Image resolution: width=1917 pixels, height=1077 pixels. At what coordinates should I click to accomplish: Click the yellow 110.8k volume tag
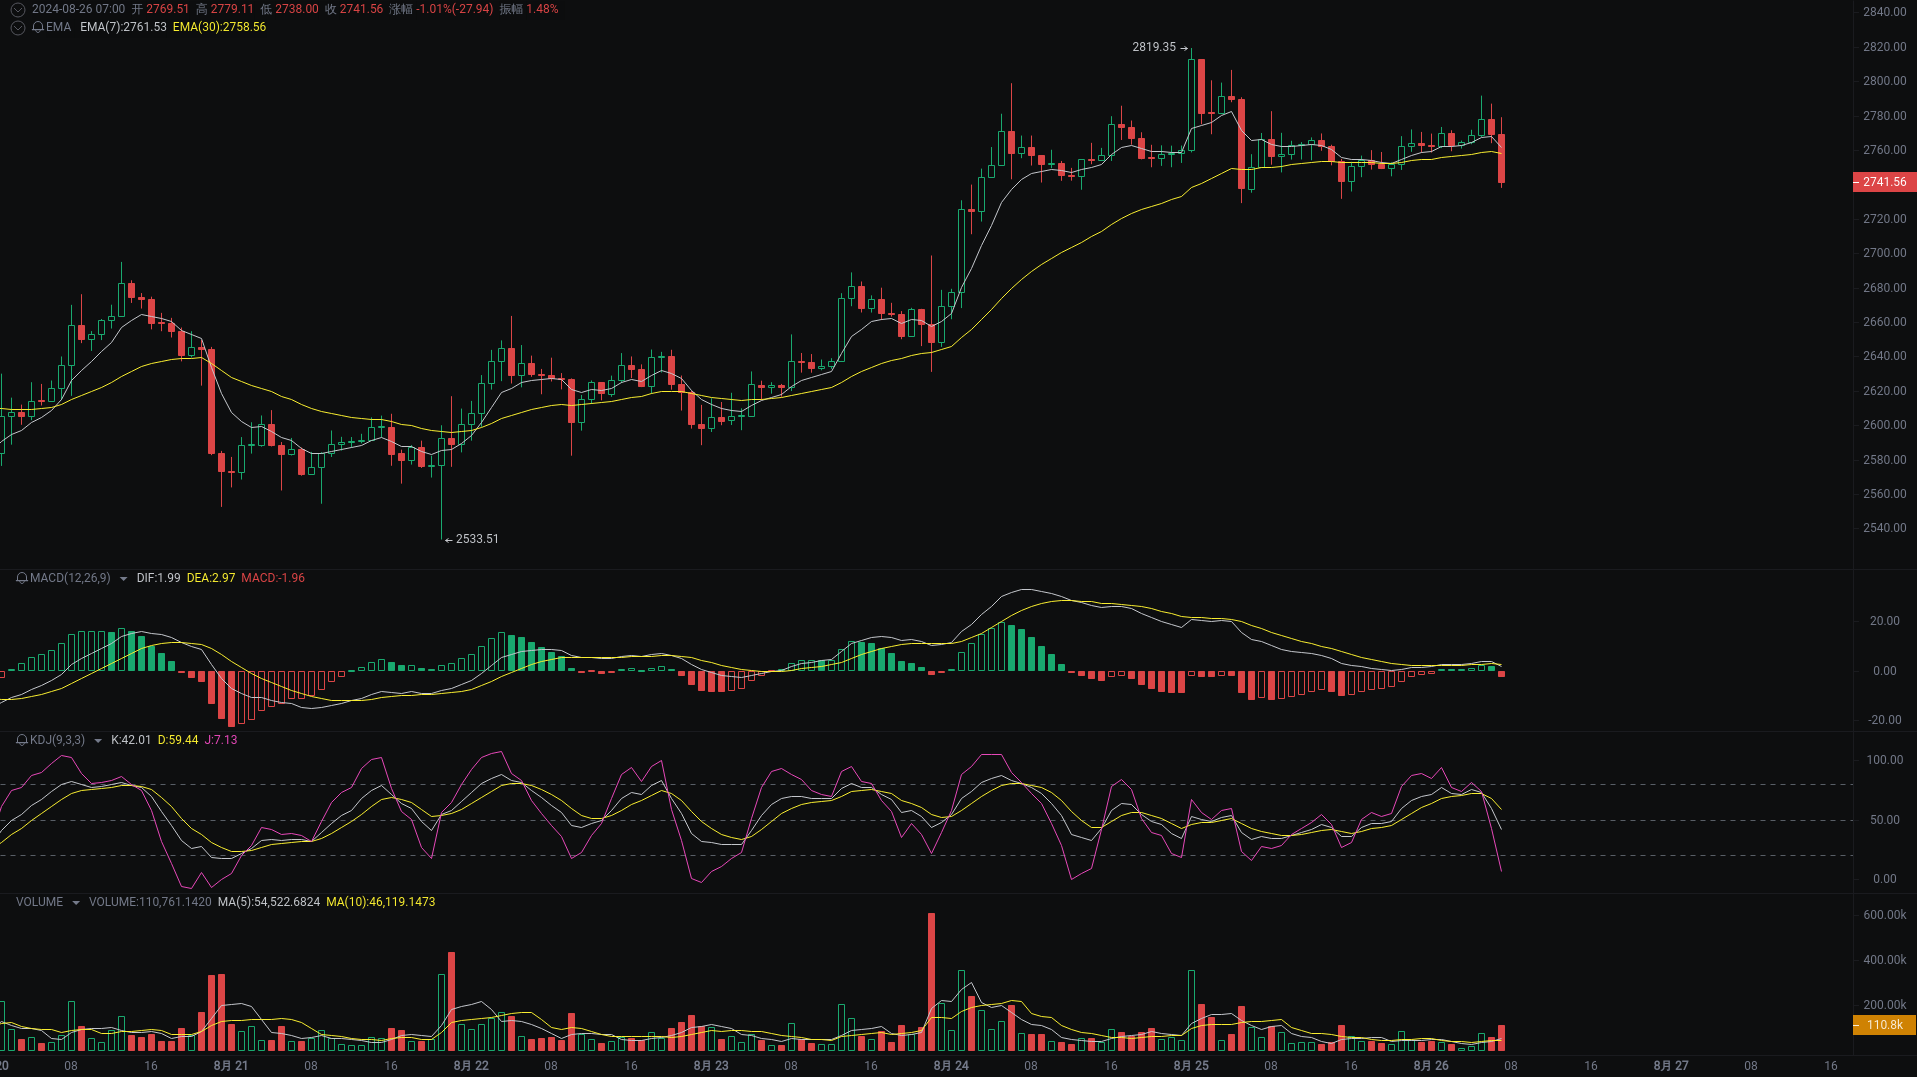1884,1025
